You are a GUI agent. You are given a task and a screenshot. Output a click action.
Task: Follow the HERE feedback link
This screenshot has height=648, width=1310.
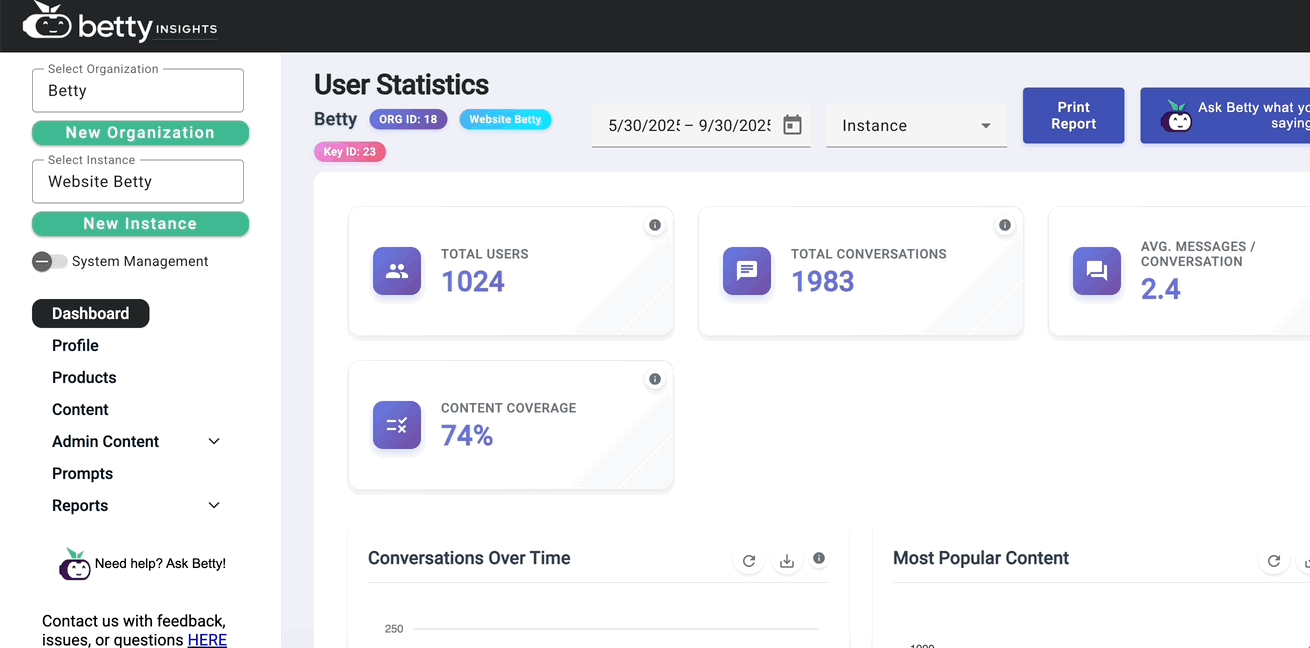(207, 639)
